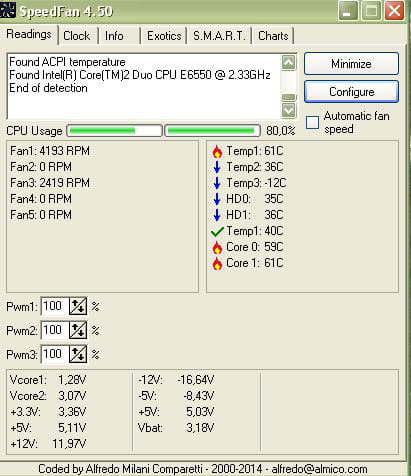Image resolution: width=411 pixels, height=476 pixels.
Task: Click the down arrow icon beside Temp3: -12C
Action: point(217,183)
